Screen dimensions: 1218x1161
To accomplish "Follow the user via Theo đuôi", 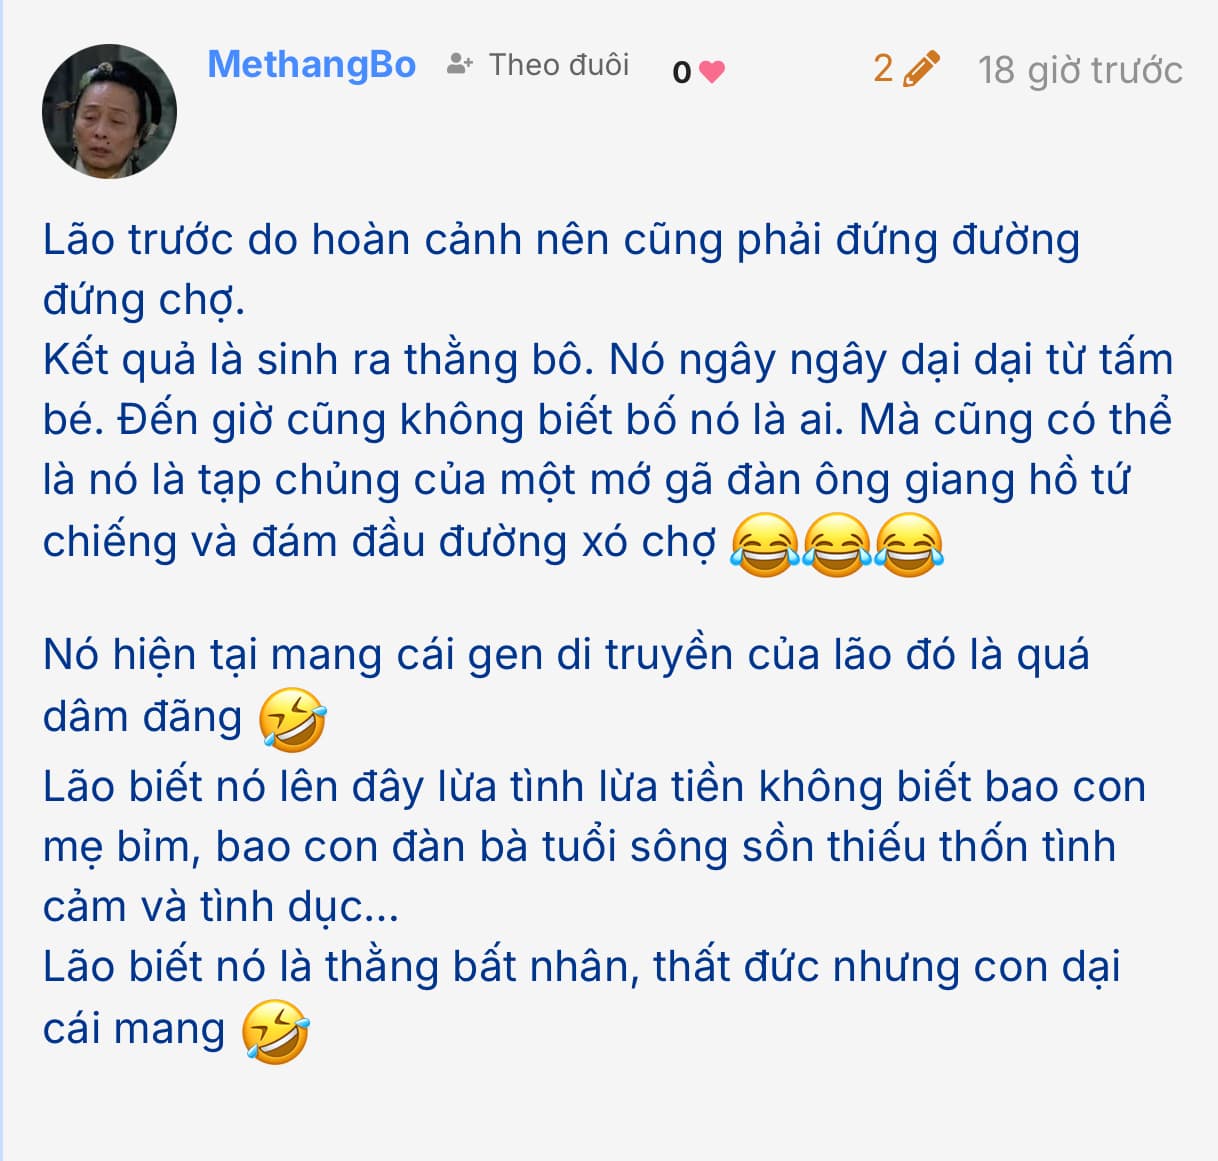I will pyautogui.click(x=559, y=65).
